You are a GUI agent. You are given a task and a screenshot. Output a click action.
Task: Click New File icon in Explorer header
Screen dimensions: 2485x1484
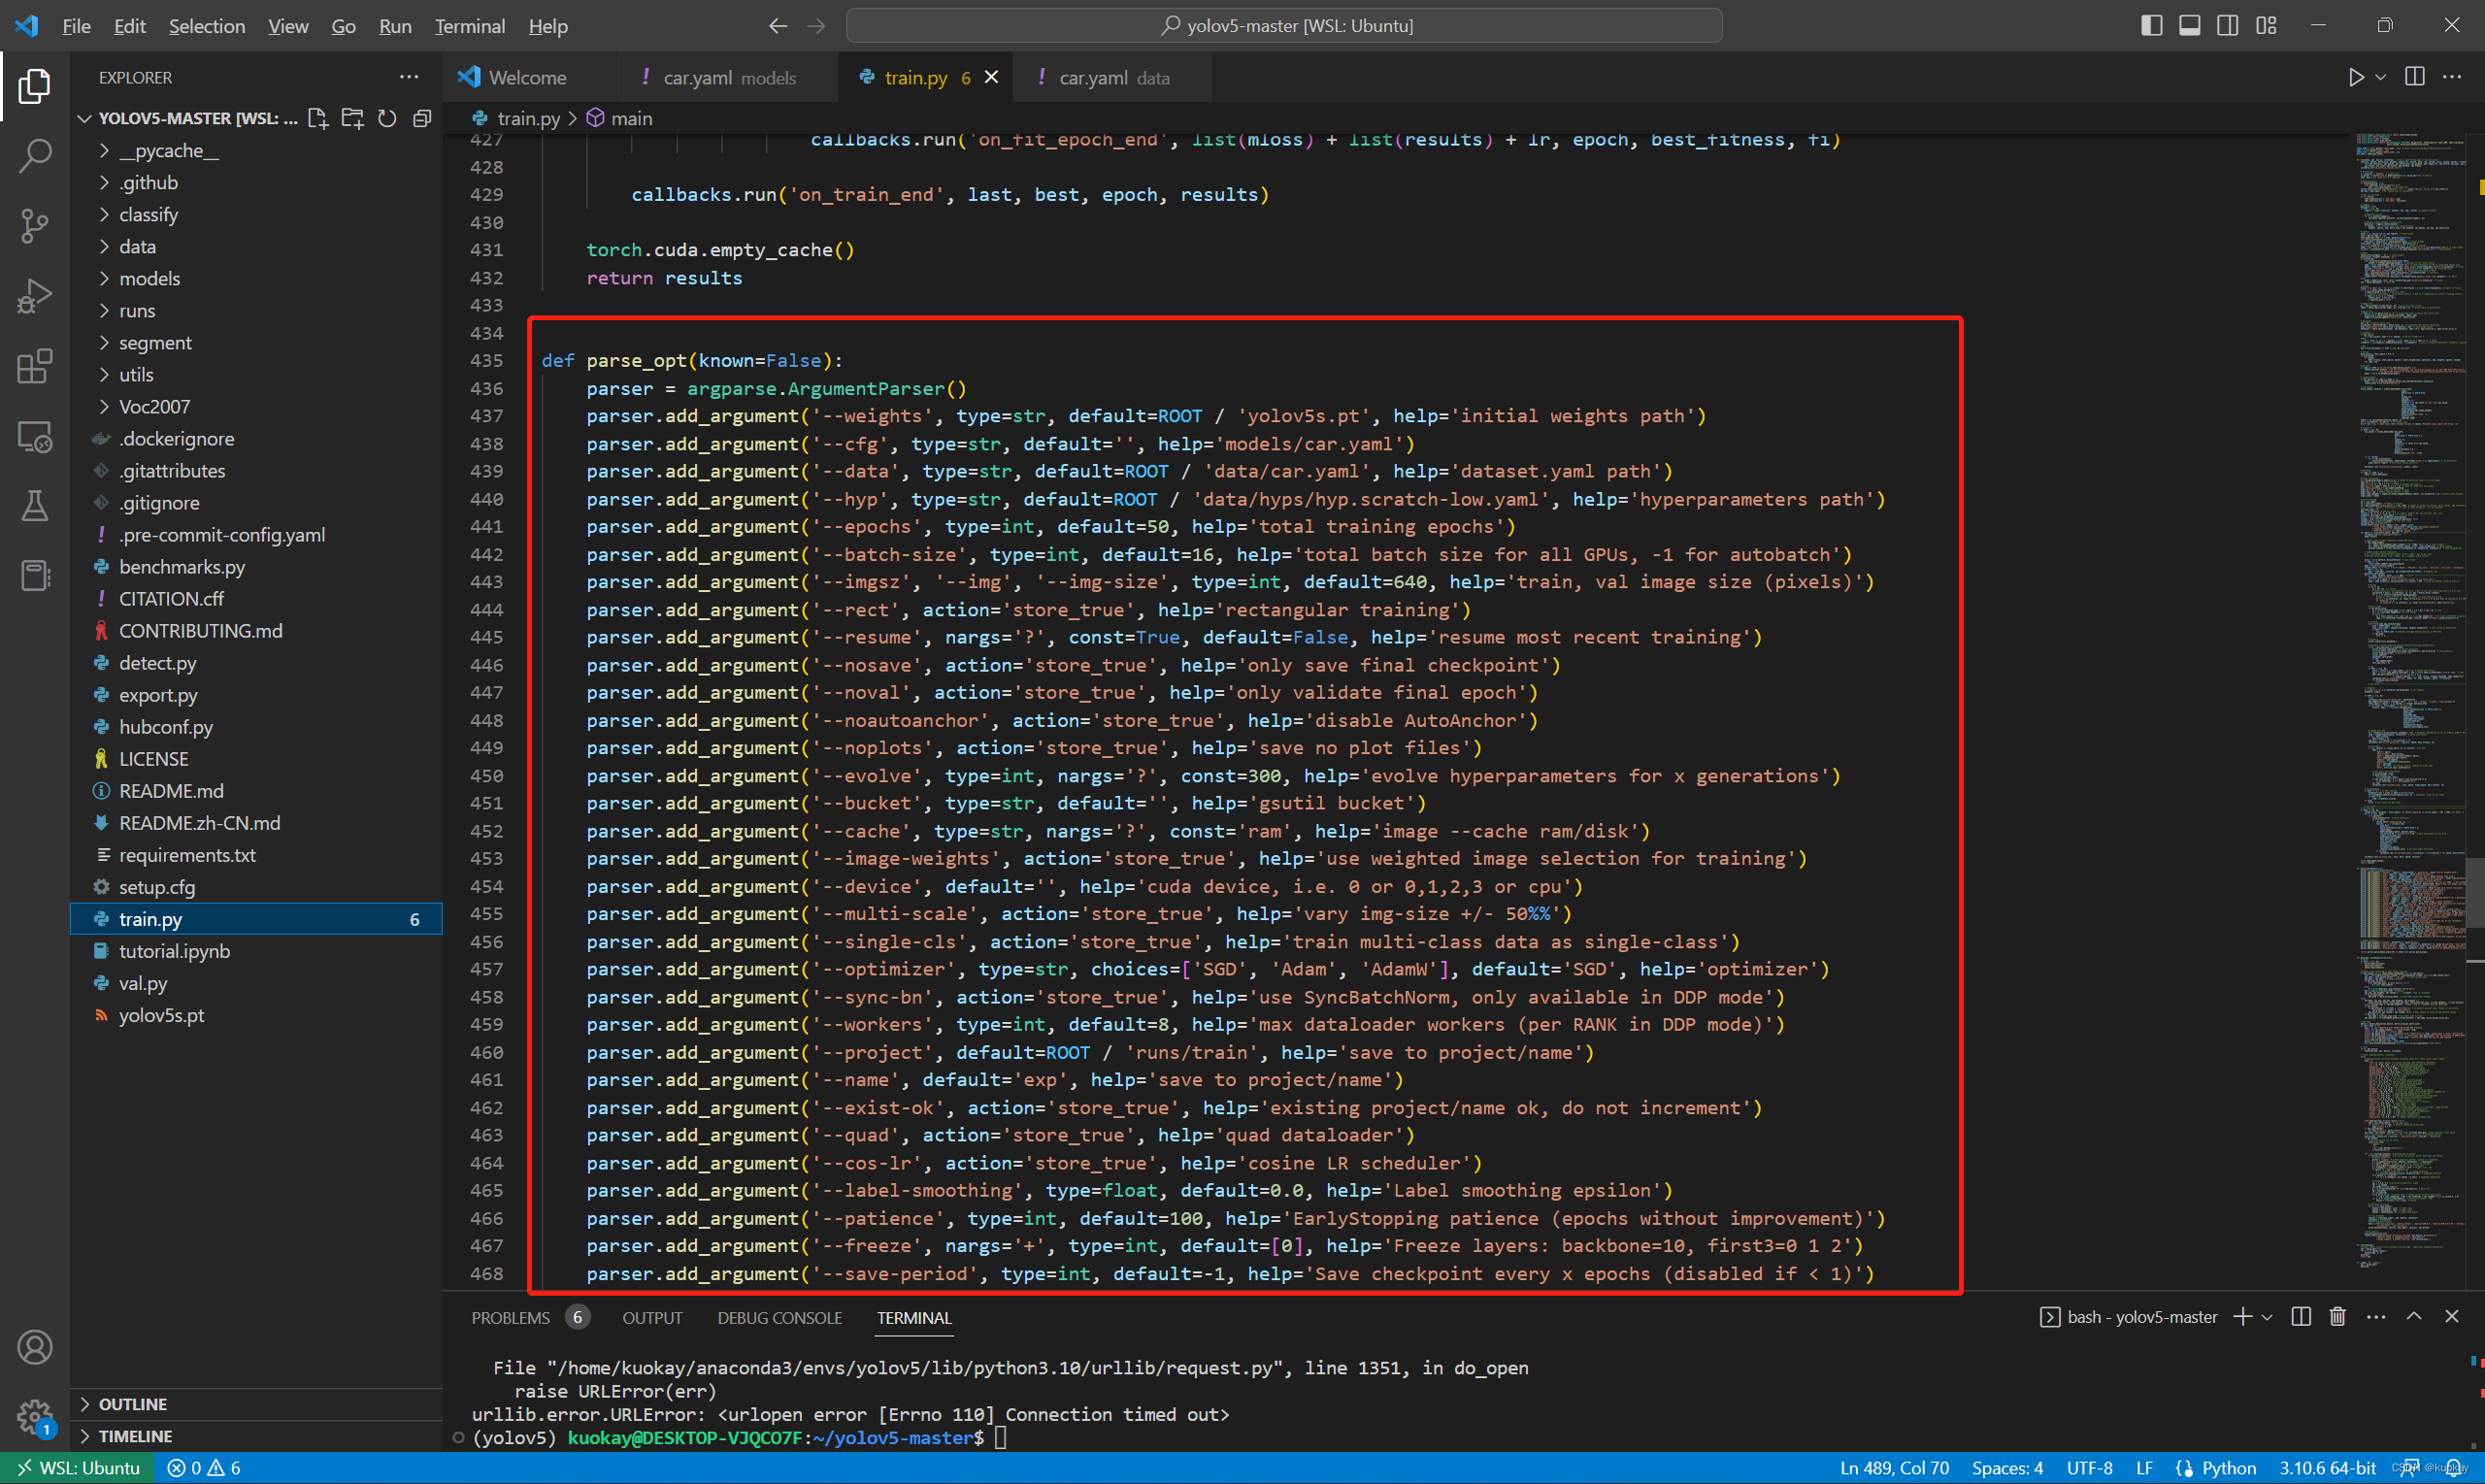click(x=318, y=118)
